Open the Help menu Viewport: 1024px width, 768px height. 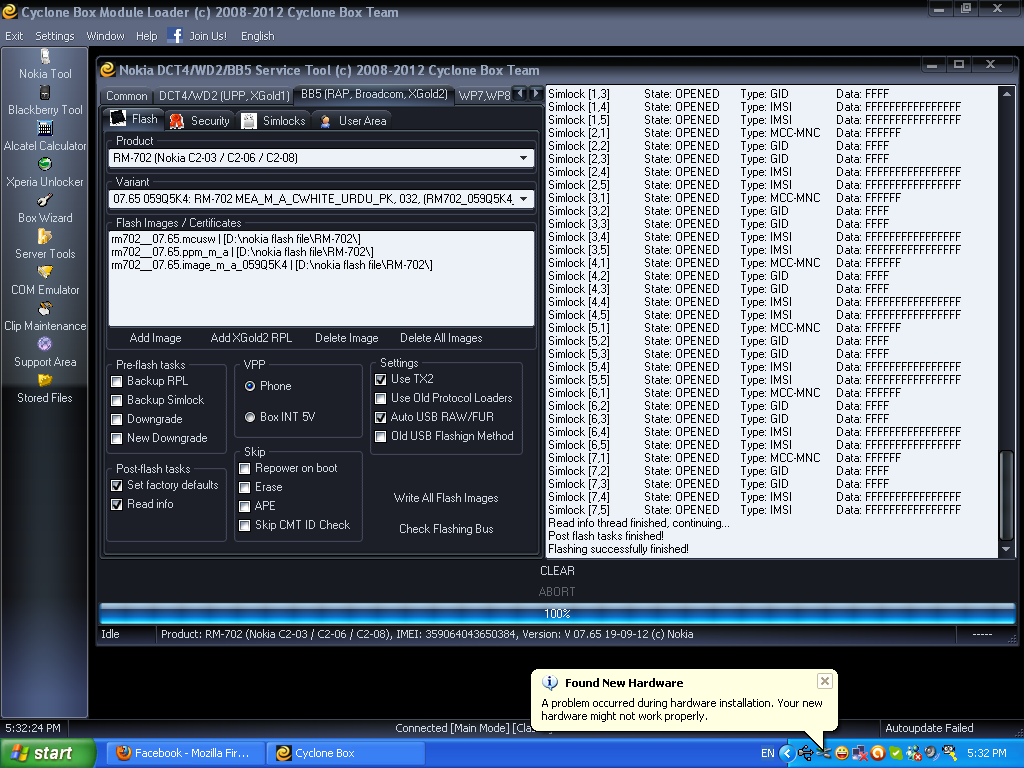(146, 36)
